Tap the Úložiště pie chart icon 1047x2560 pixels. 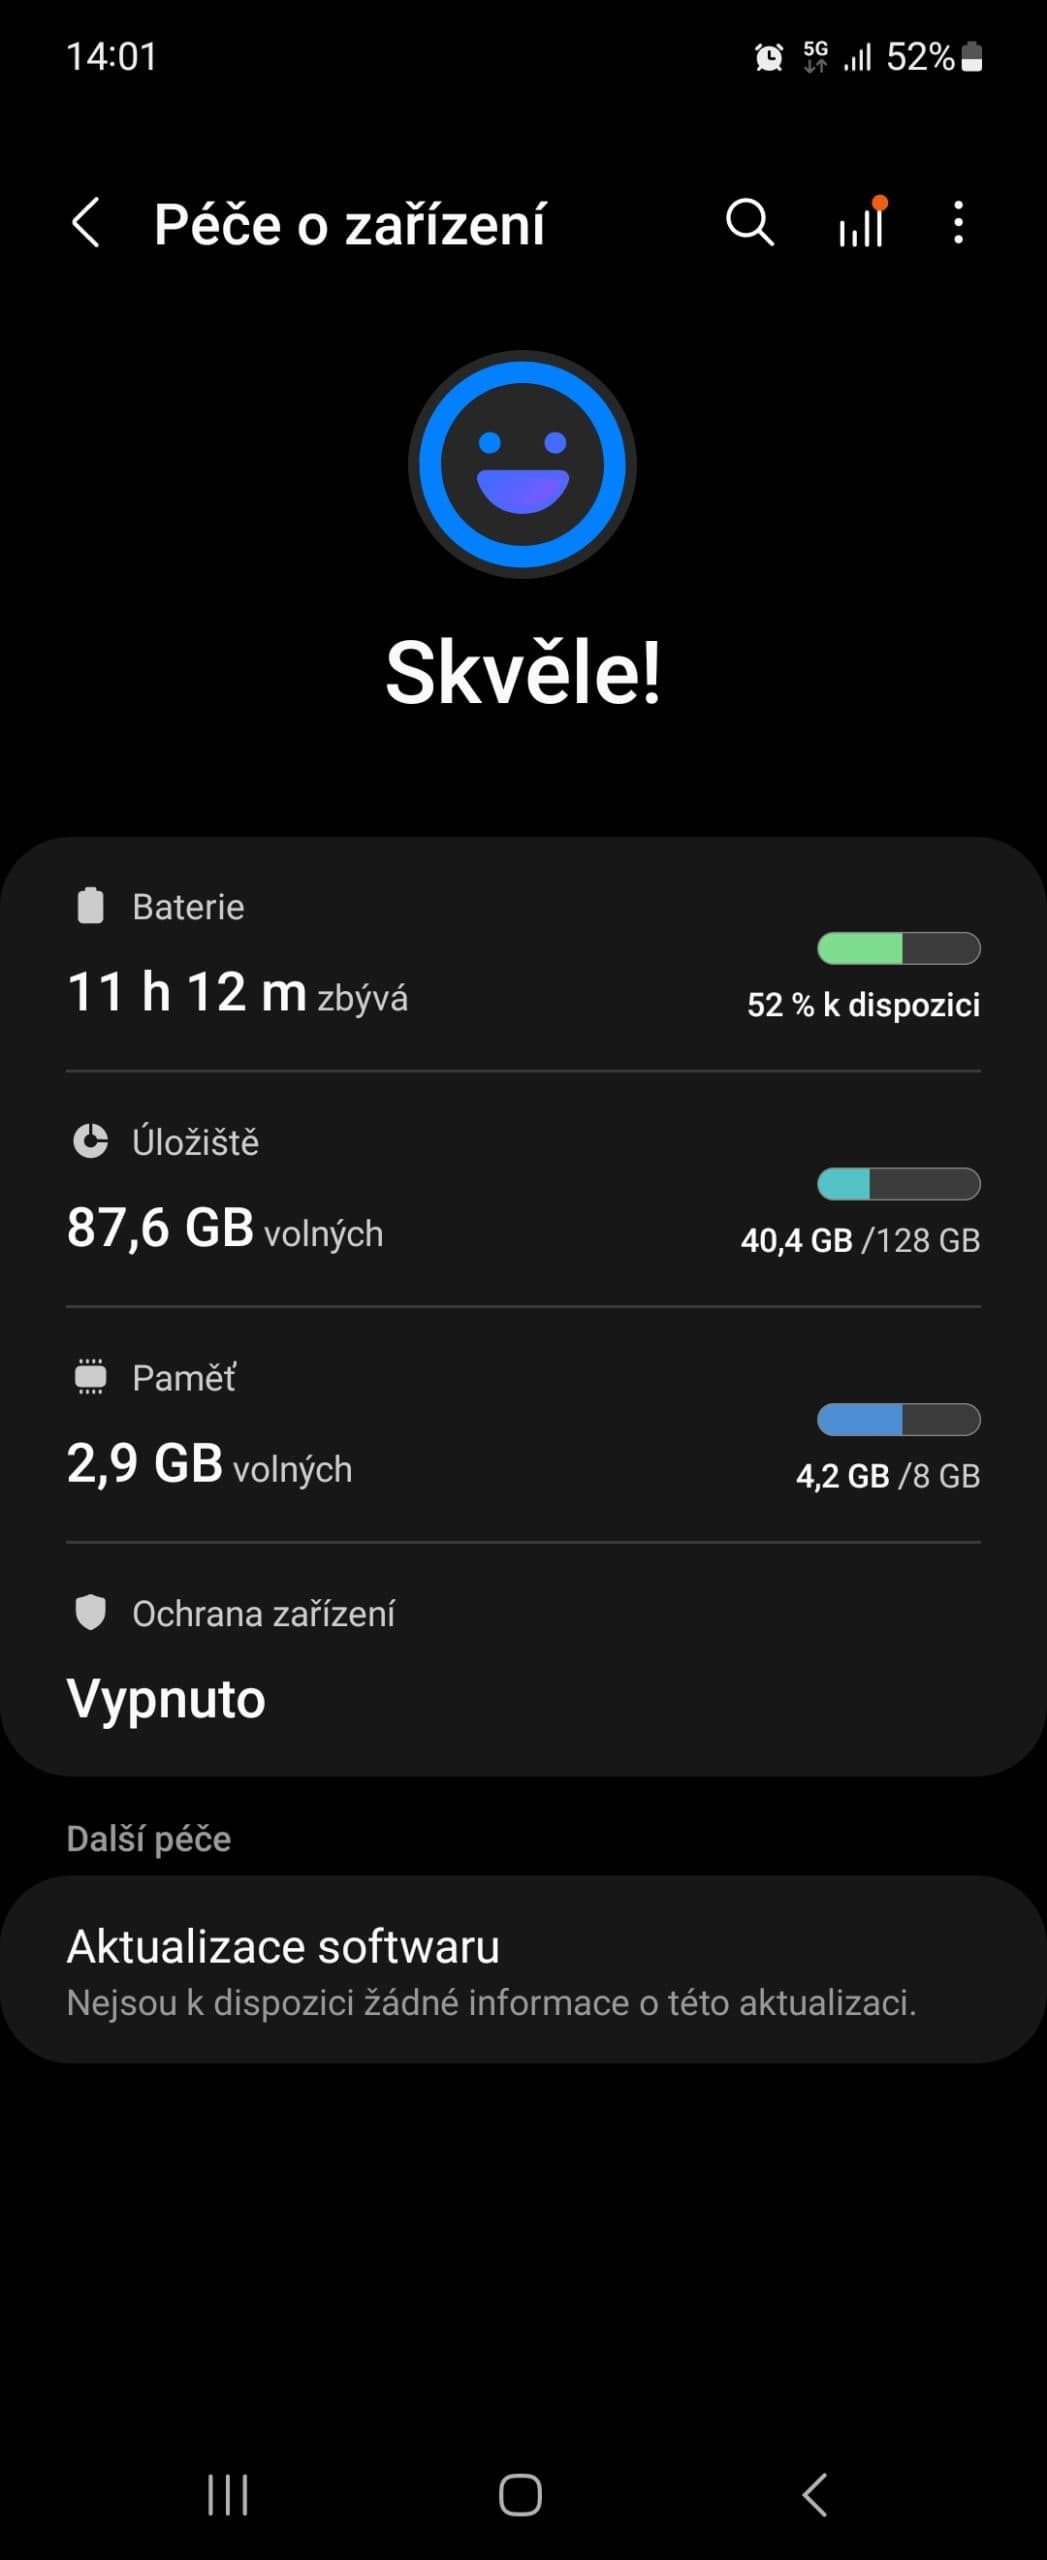(x=91, y=1141)
